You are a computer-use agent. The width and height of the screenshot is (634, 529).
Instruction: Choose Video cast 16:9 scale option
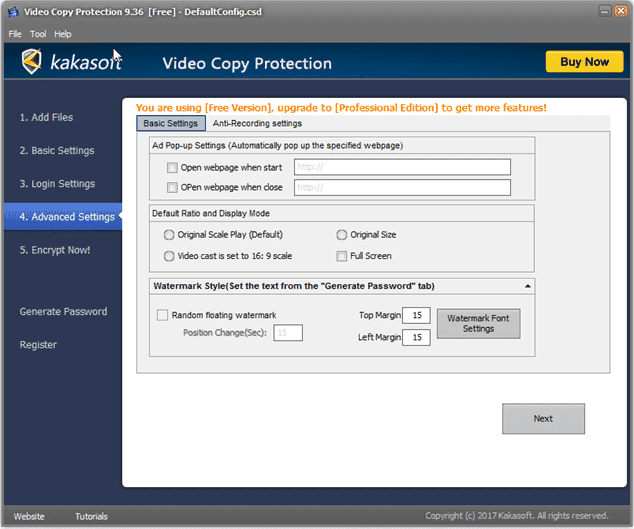[x=168, y=256]
